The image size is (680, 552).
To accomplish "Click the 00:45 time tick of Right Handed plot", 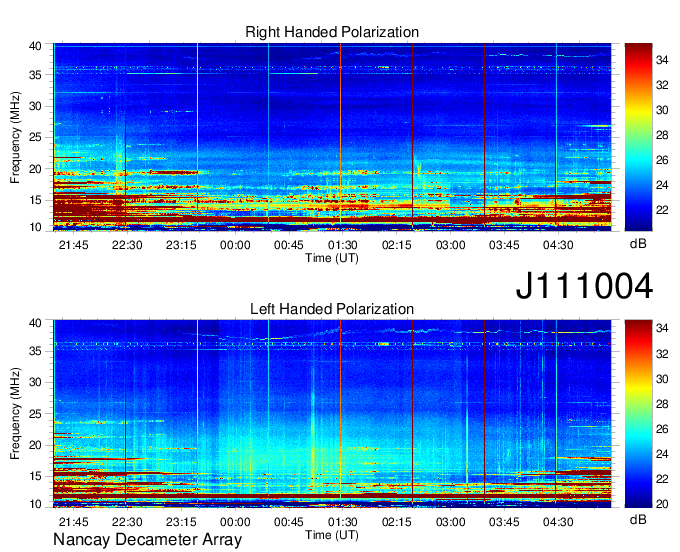I will pos(289,245).
